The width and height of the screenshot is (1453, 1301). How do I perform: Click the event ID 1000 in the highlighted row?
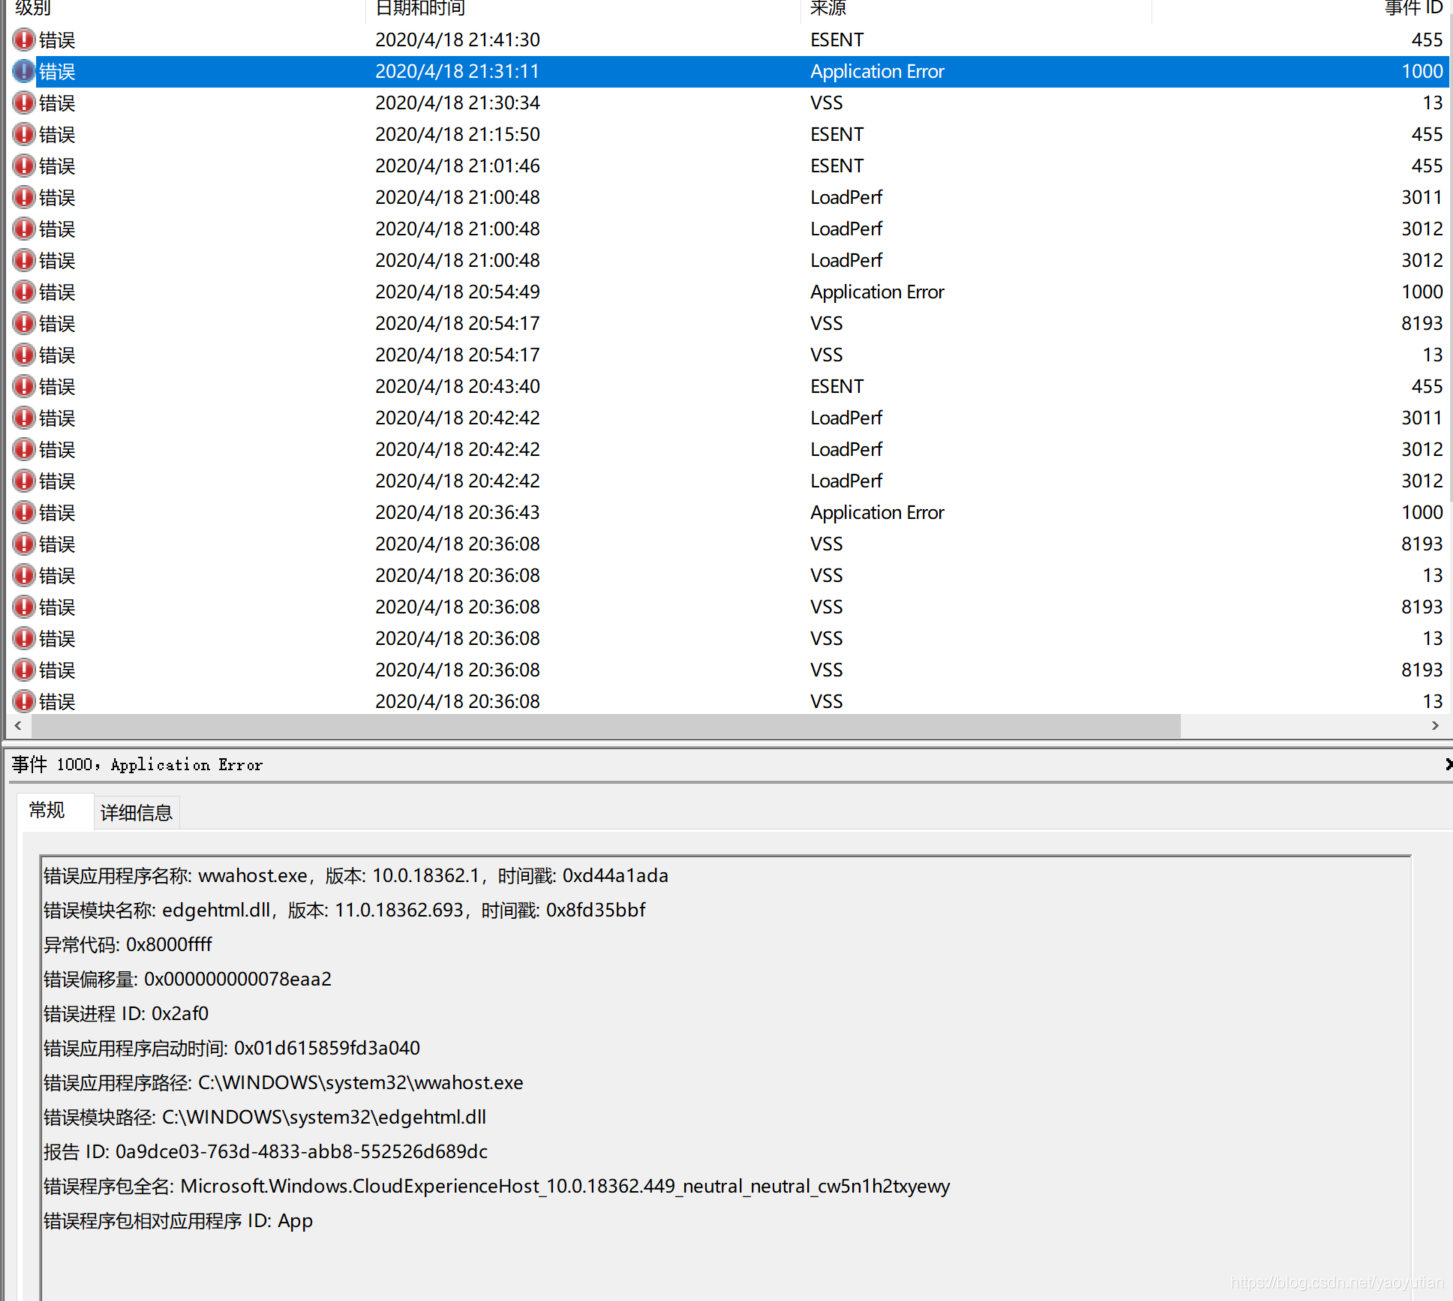point(1422,71)
